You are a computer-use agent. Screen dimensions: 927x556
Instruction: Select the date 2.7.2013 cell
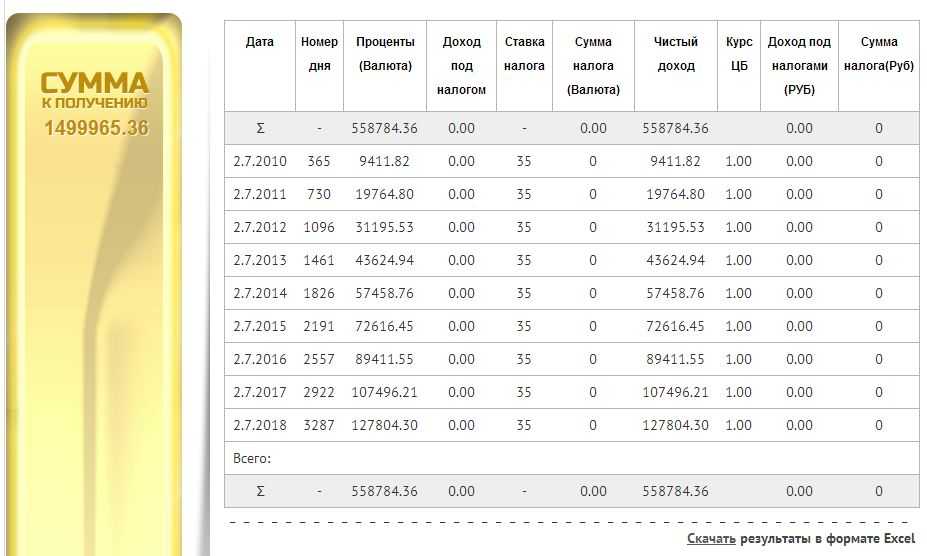pos(260,260)
